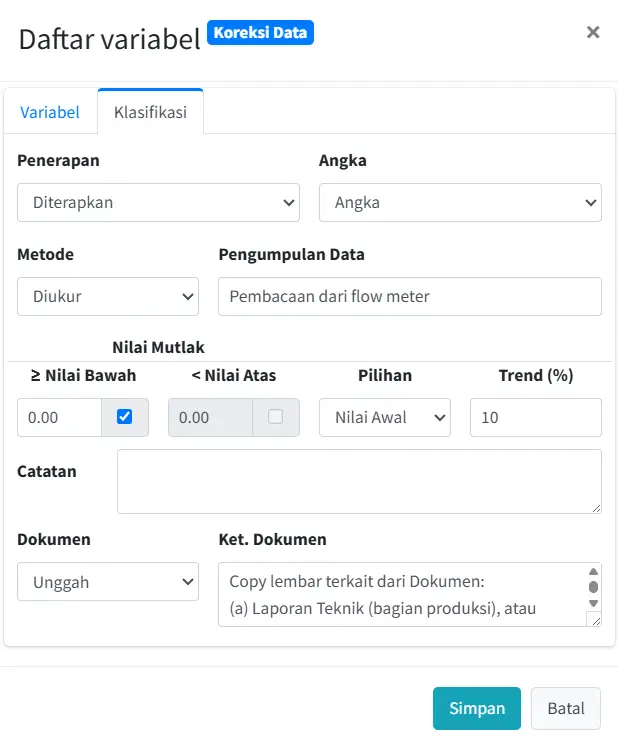Toggle the Nilai Atas checkbox

point(276,417)
